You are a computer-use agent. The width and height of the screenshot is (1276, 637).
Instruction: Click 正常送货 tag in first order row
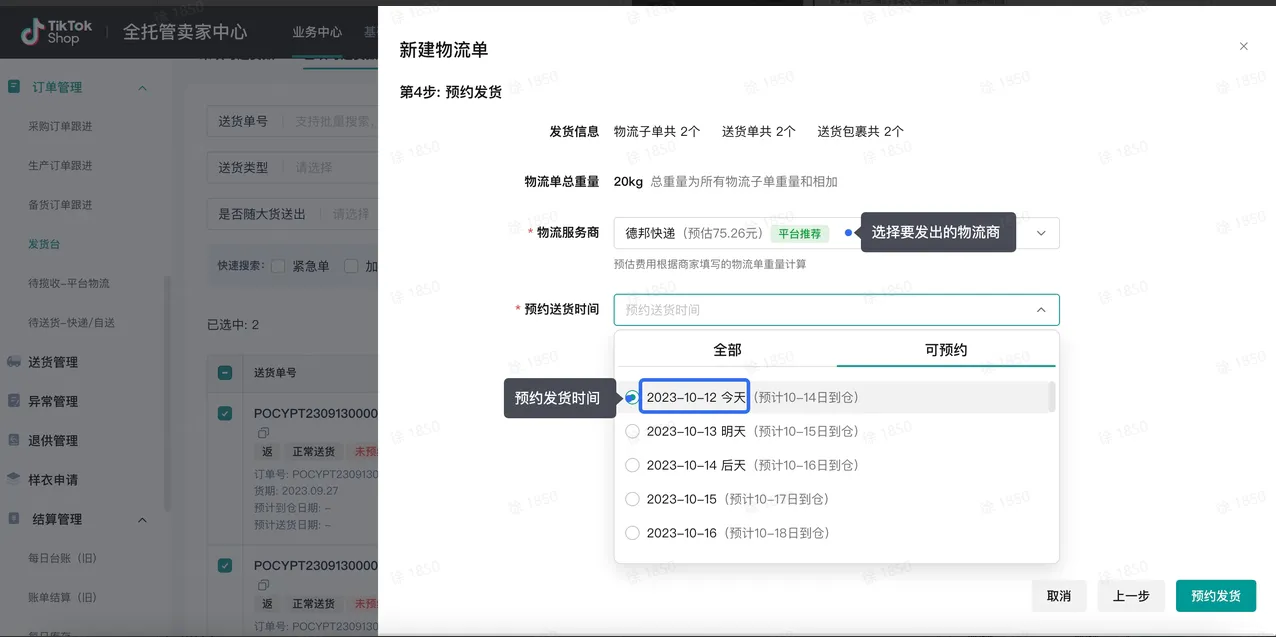pos(314,451)
